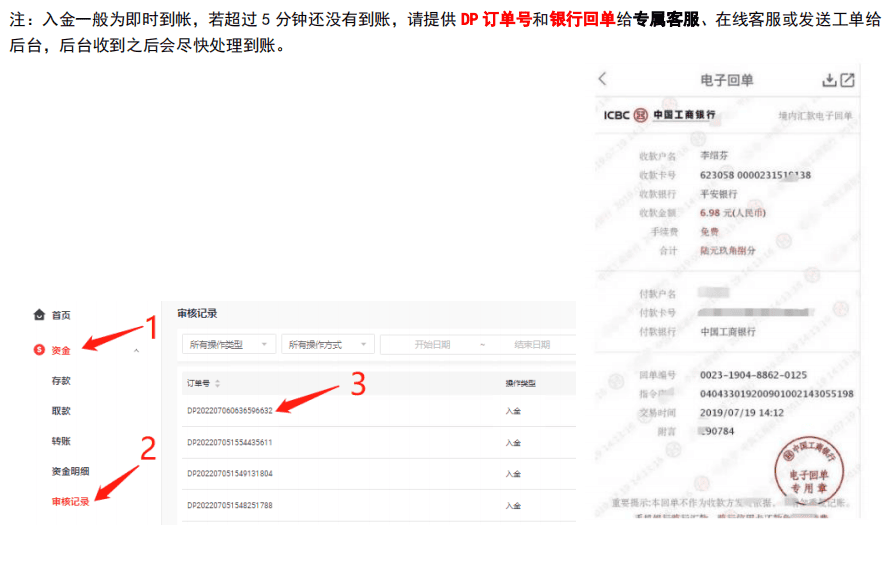Select 转账 in the sidebar

(x=61, y=441)
